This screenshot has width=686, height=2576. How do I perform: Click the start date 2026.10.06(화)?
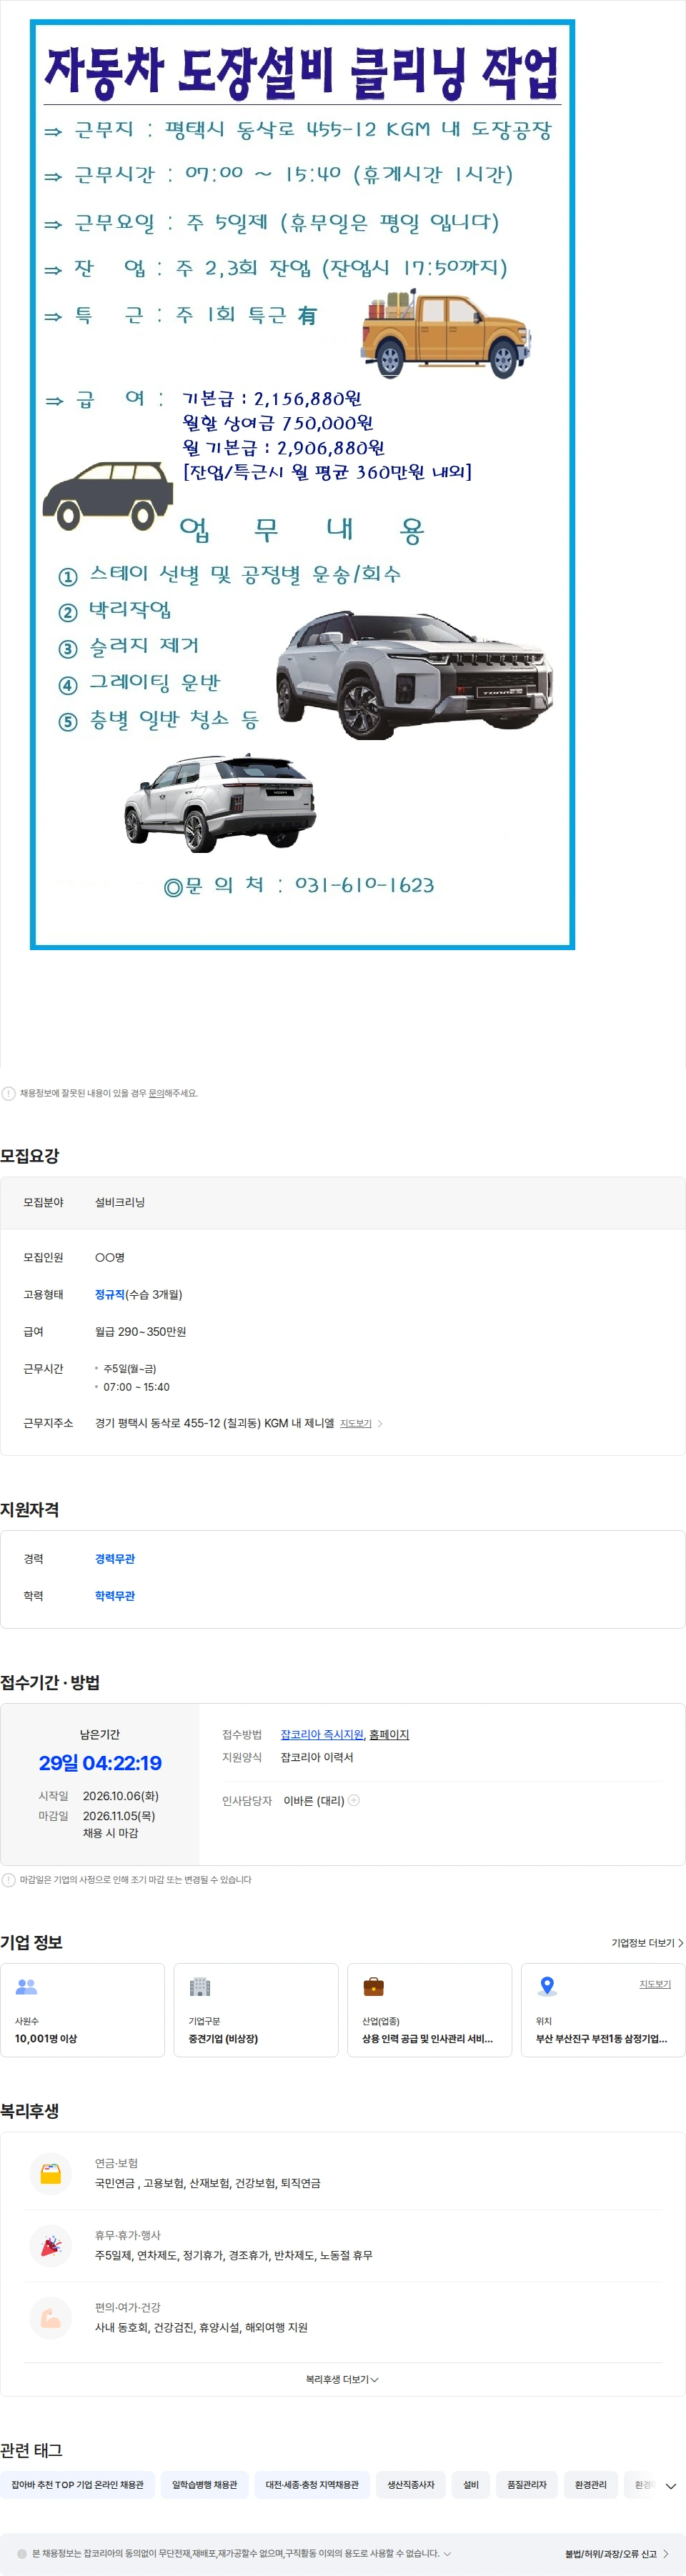[x=121, y=1796]
